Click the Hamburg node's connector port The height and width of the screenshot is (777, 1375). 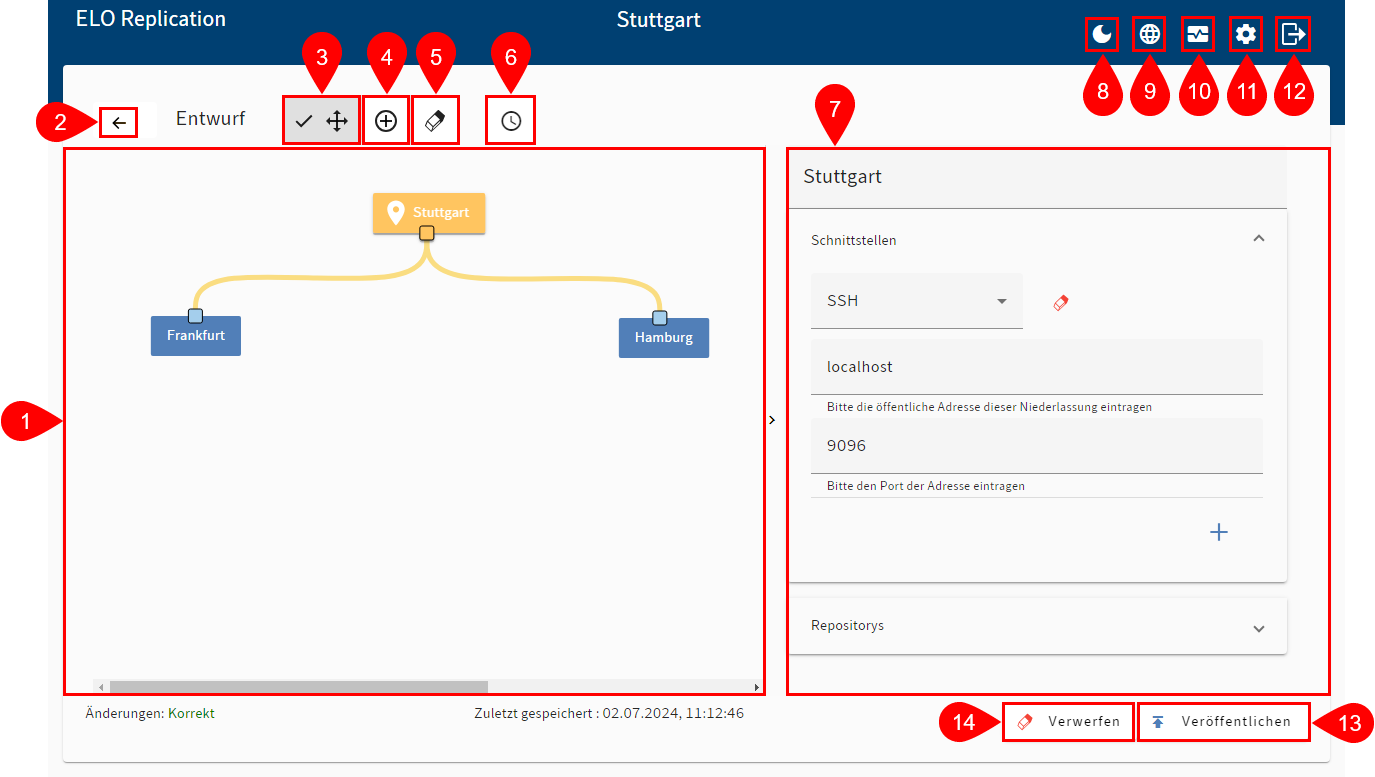click(659, 318)
